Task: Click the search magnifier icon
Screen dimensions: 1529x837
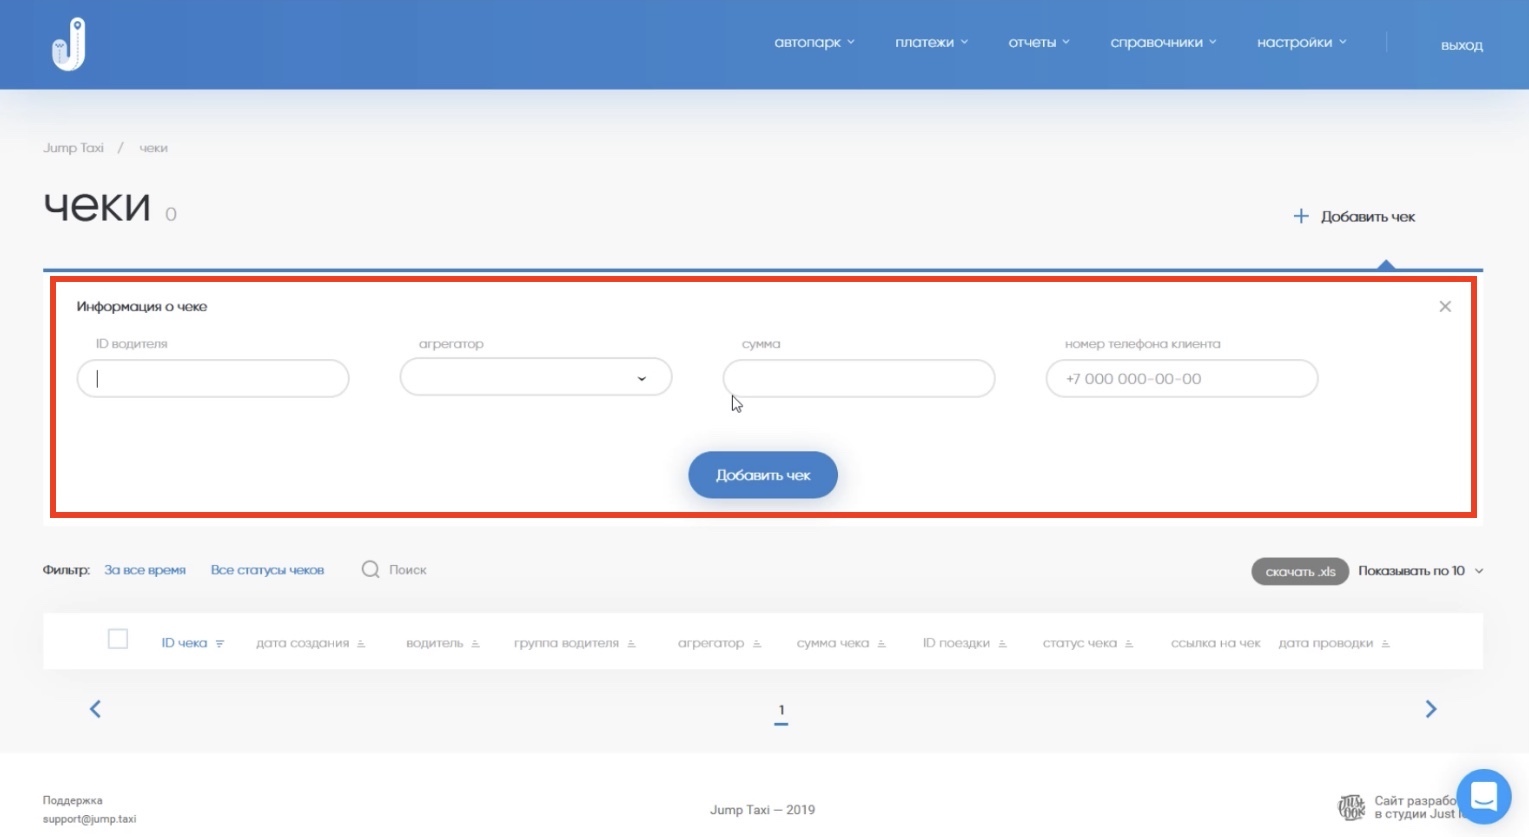Action: pyautogui.click(x=370, y=570)
